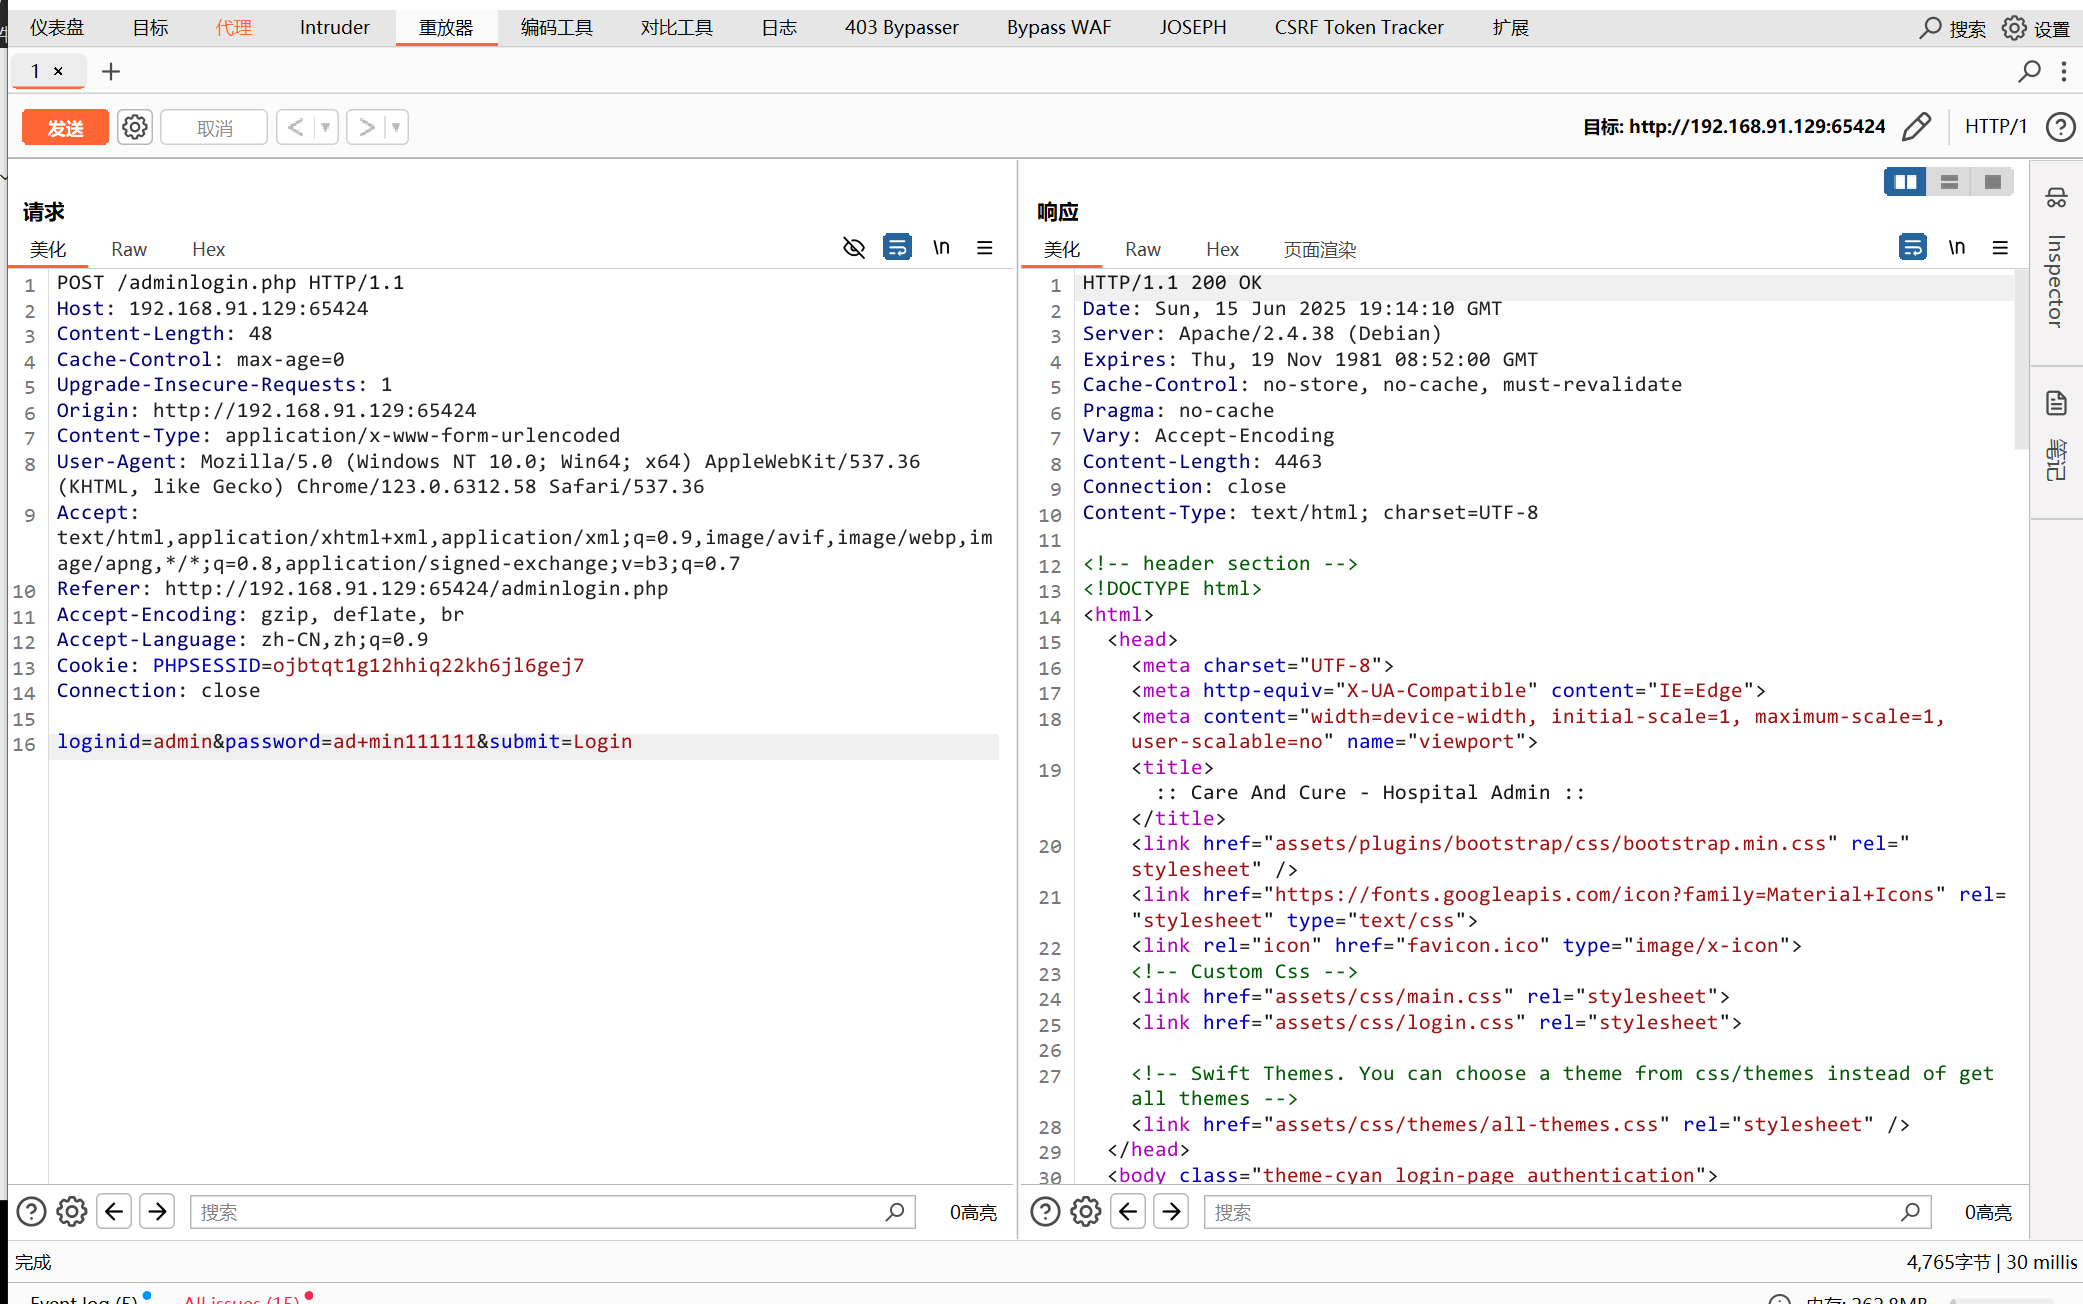The image size is (2083, 1304).
Task: Search tabs with magnifier icon in tab bar
Action: click(2030, 71)
